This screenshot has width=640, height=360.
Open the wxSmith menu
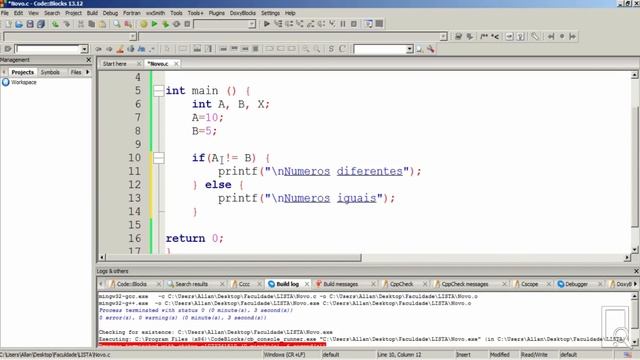pyautogui.click(x=156, y=13)
